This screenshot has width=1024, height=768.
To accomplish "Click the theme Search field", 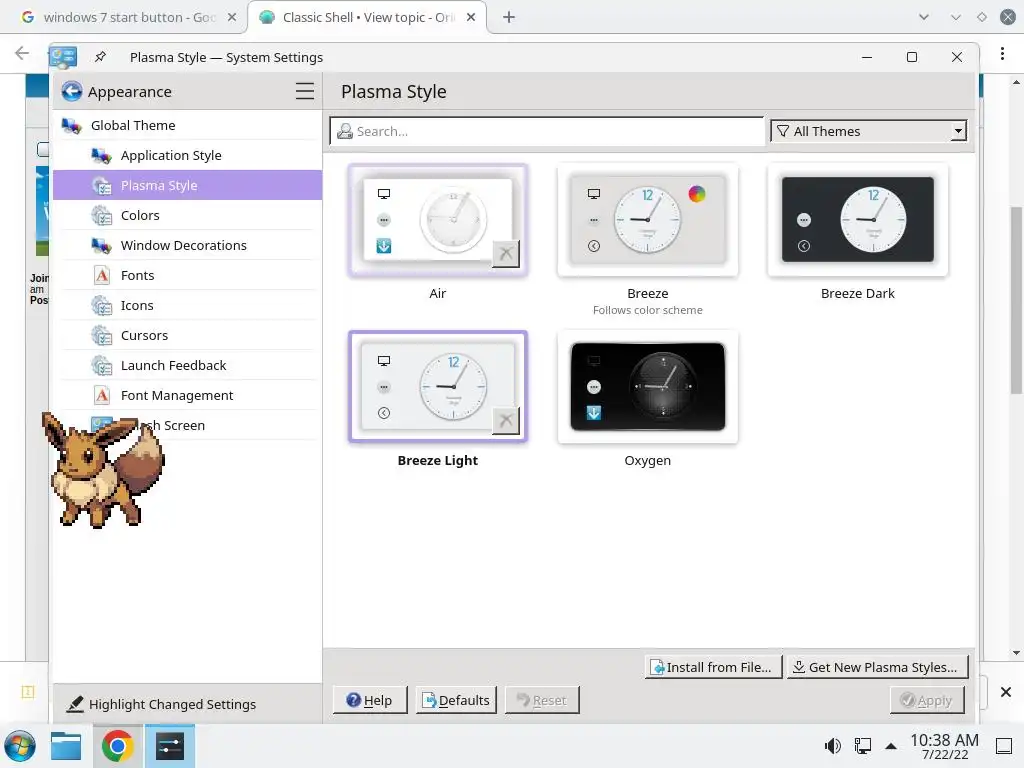I will (x=547, y=131).
